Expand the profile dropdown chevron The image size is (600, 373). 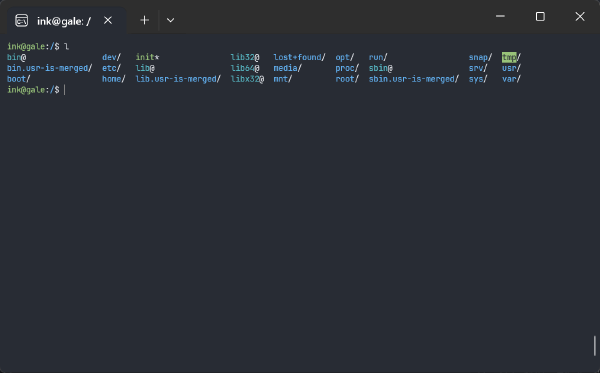click(x=170, y=20)
